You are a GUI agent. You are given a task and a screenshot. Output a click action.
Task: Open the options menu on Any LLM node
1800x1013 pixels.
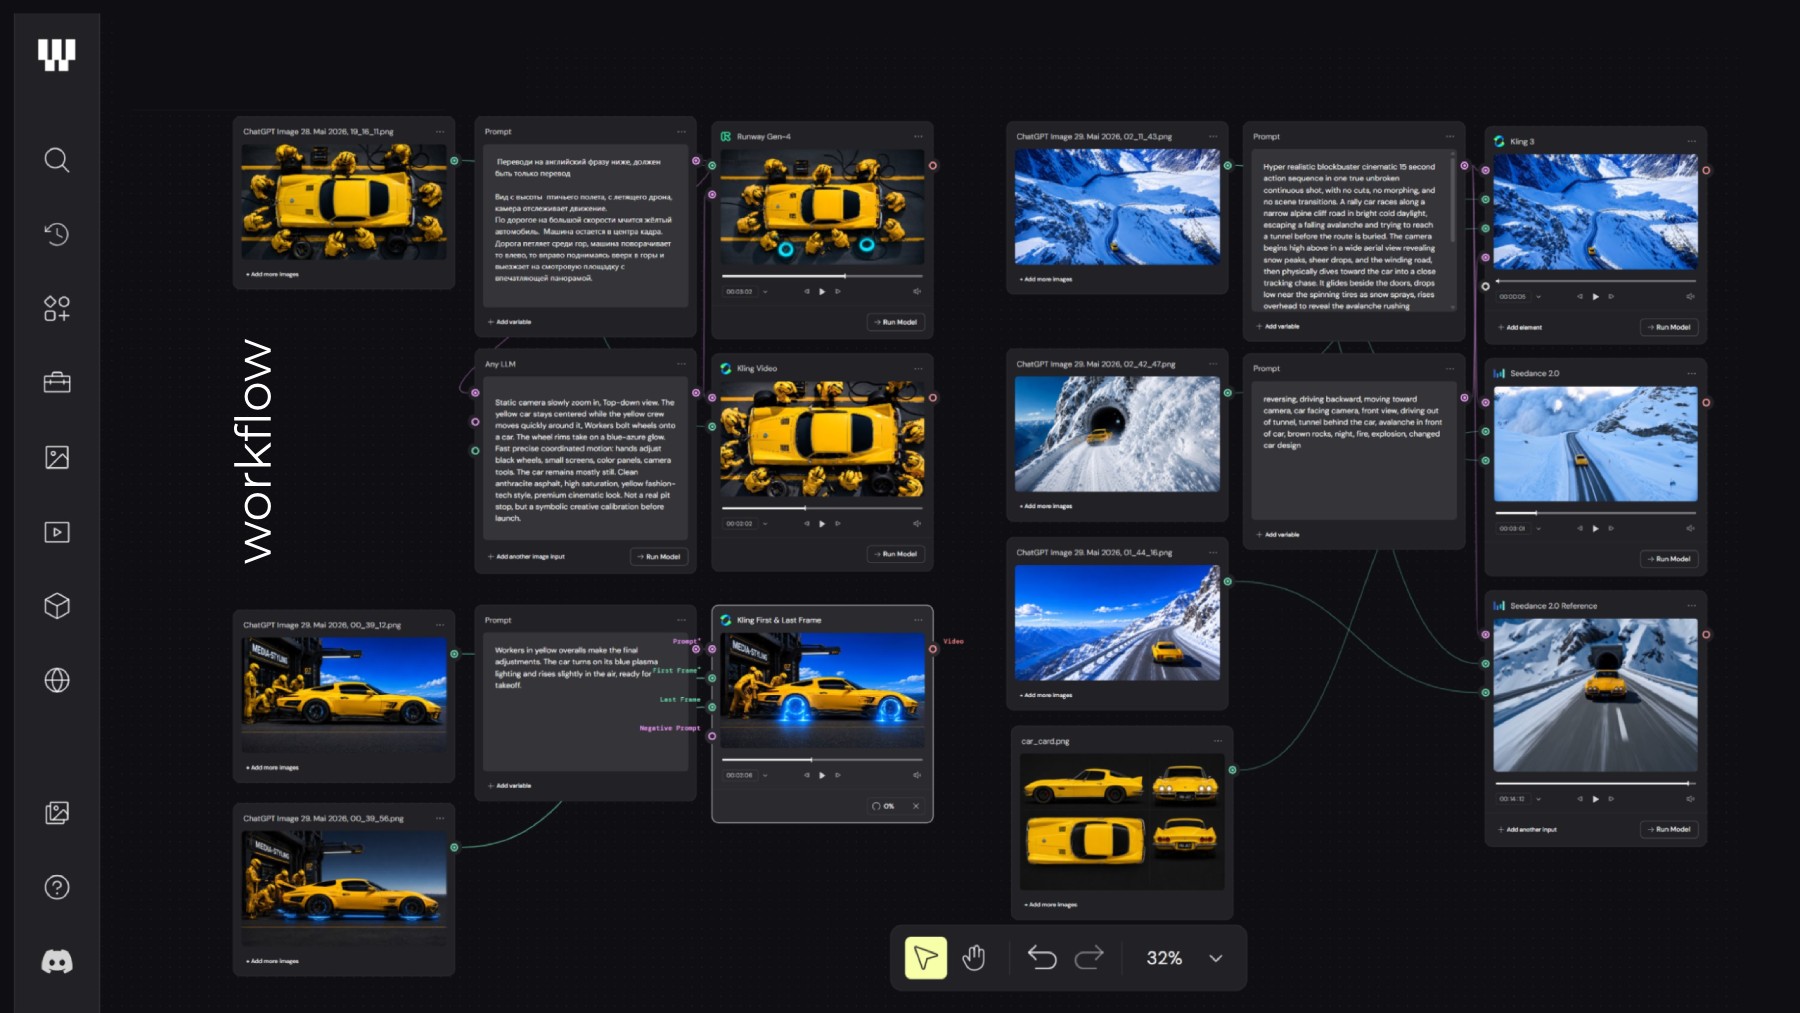(x=681, y=364)
